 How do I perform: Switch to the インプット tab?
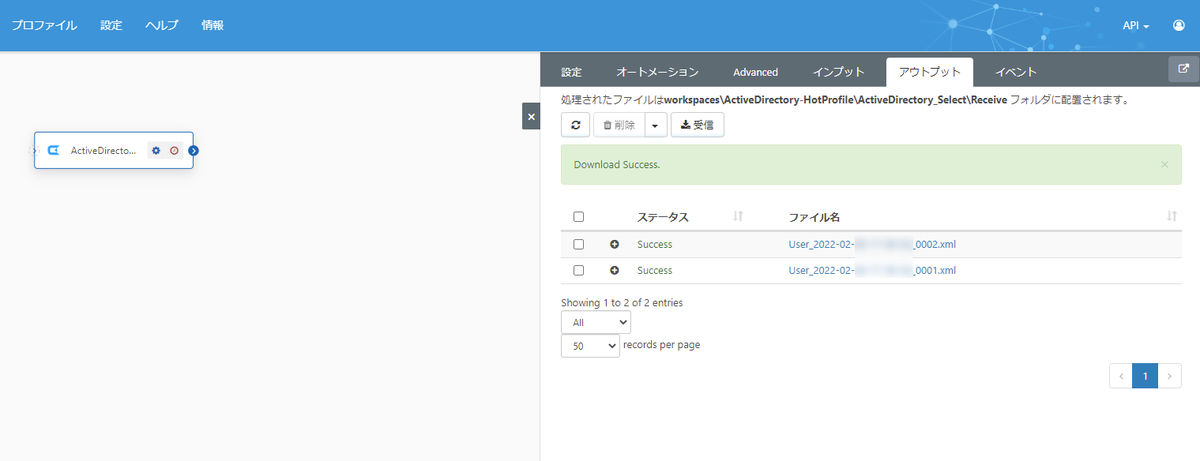[838, 72]
